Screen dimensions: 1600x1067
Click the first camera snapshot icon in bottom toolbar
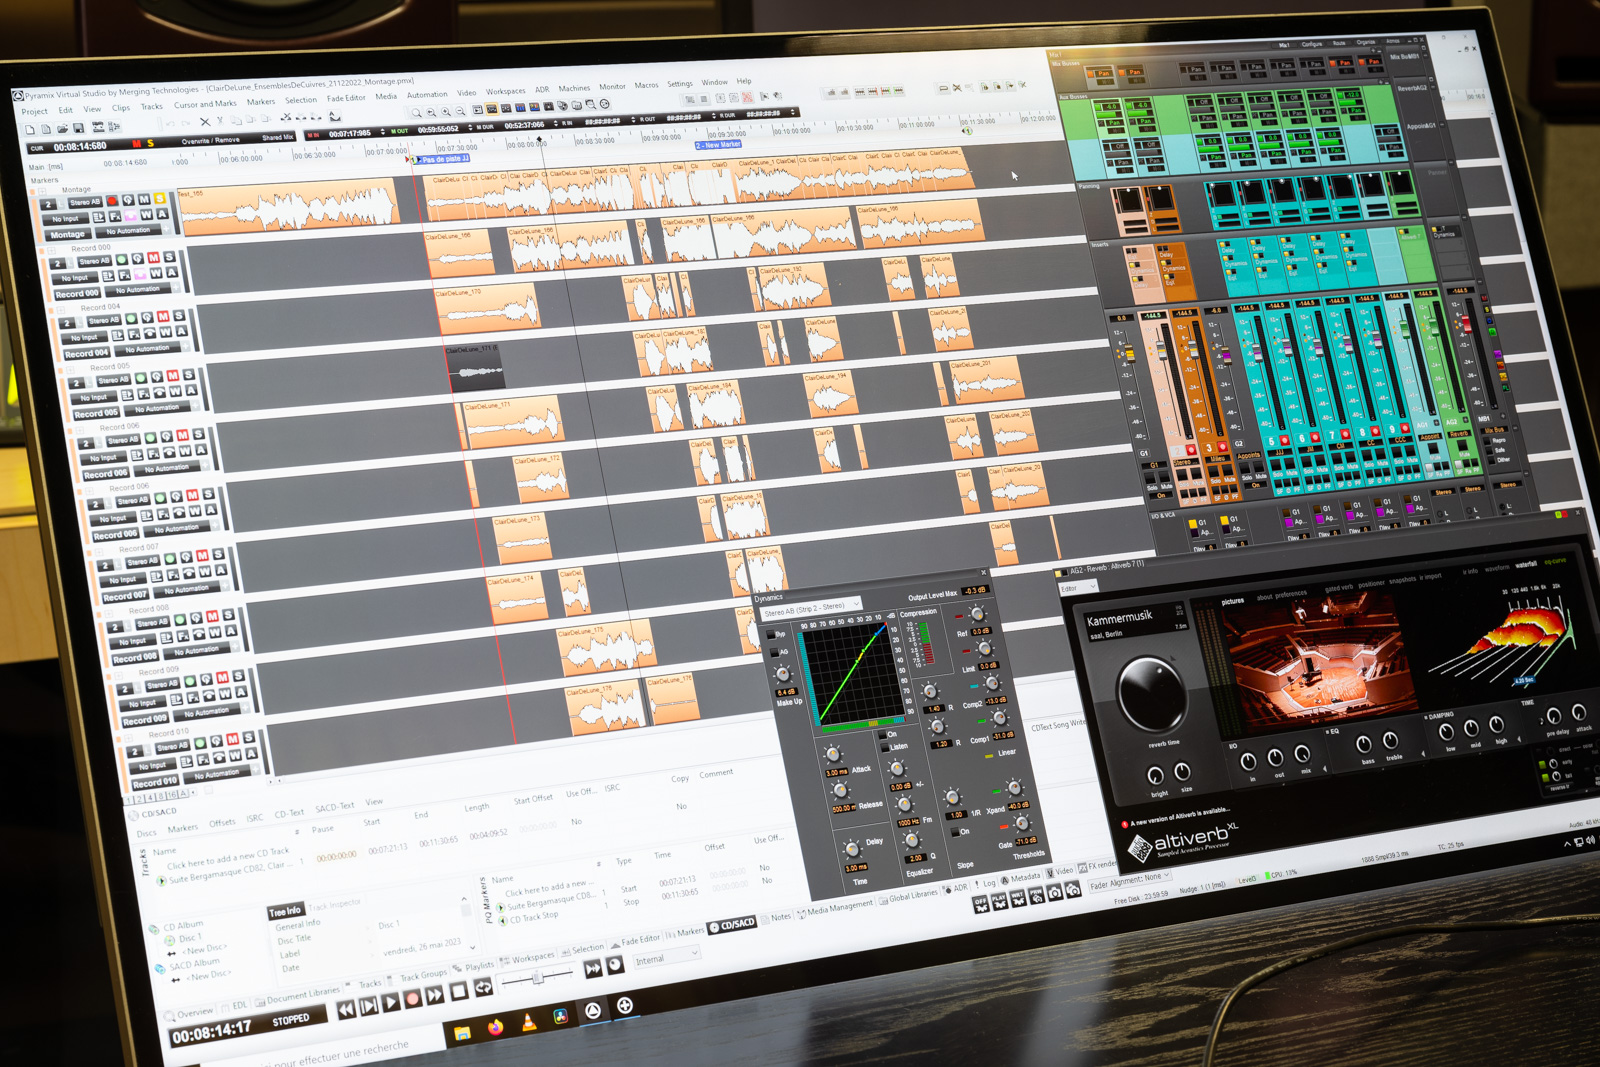point(1055,893)
